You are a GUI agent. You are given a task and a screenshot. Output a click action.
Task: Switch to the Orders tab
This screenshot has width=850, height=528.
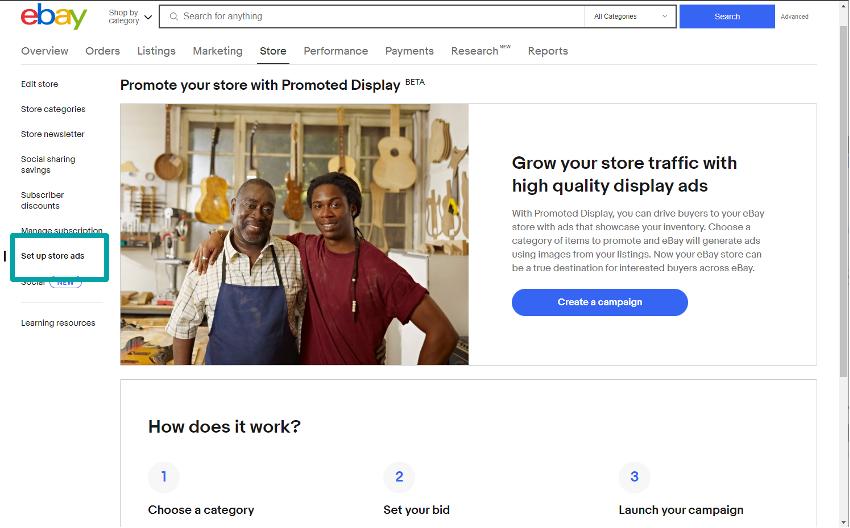(102, 51)
